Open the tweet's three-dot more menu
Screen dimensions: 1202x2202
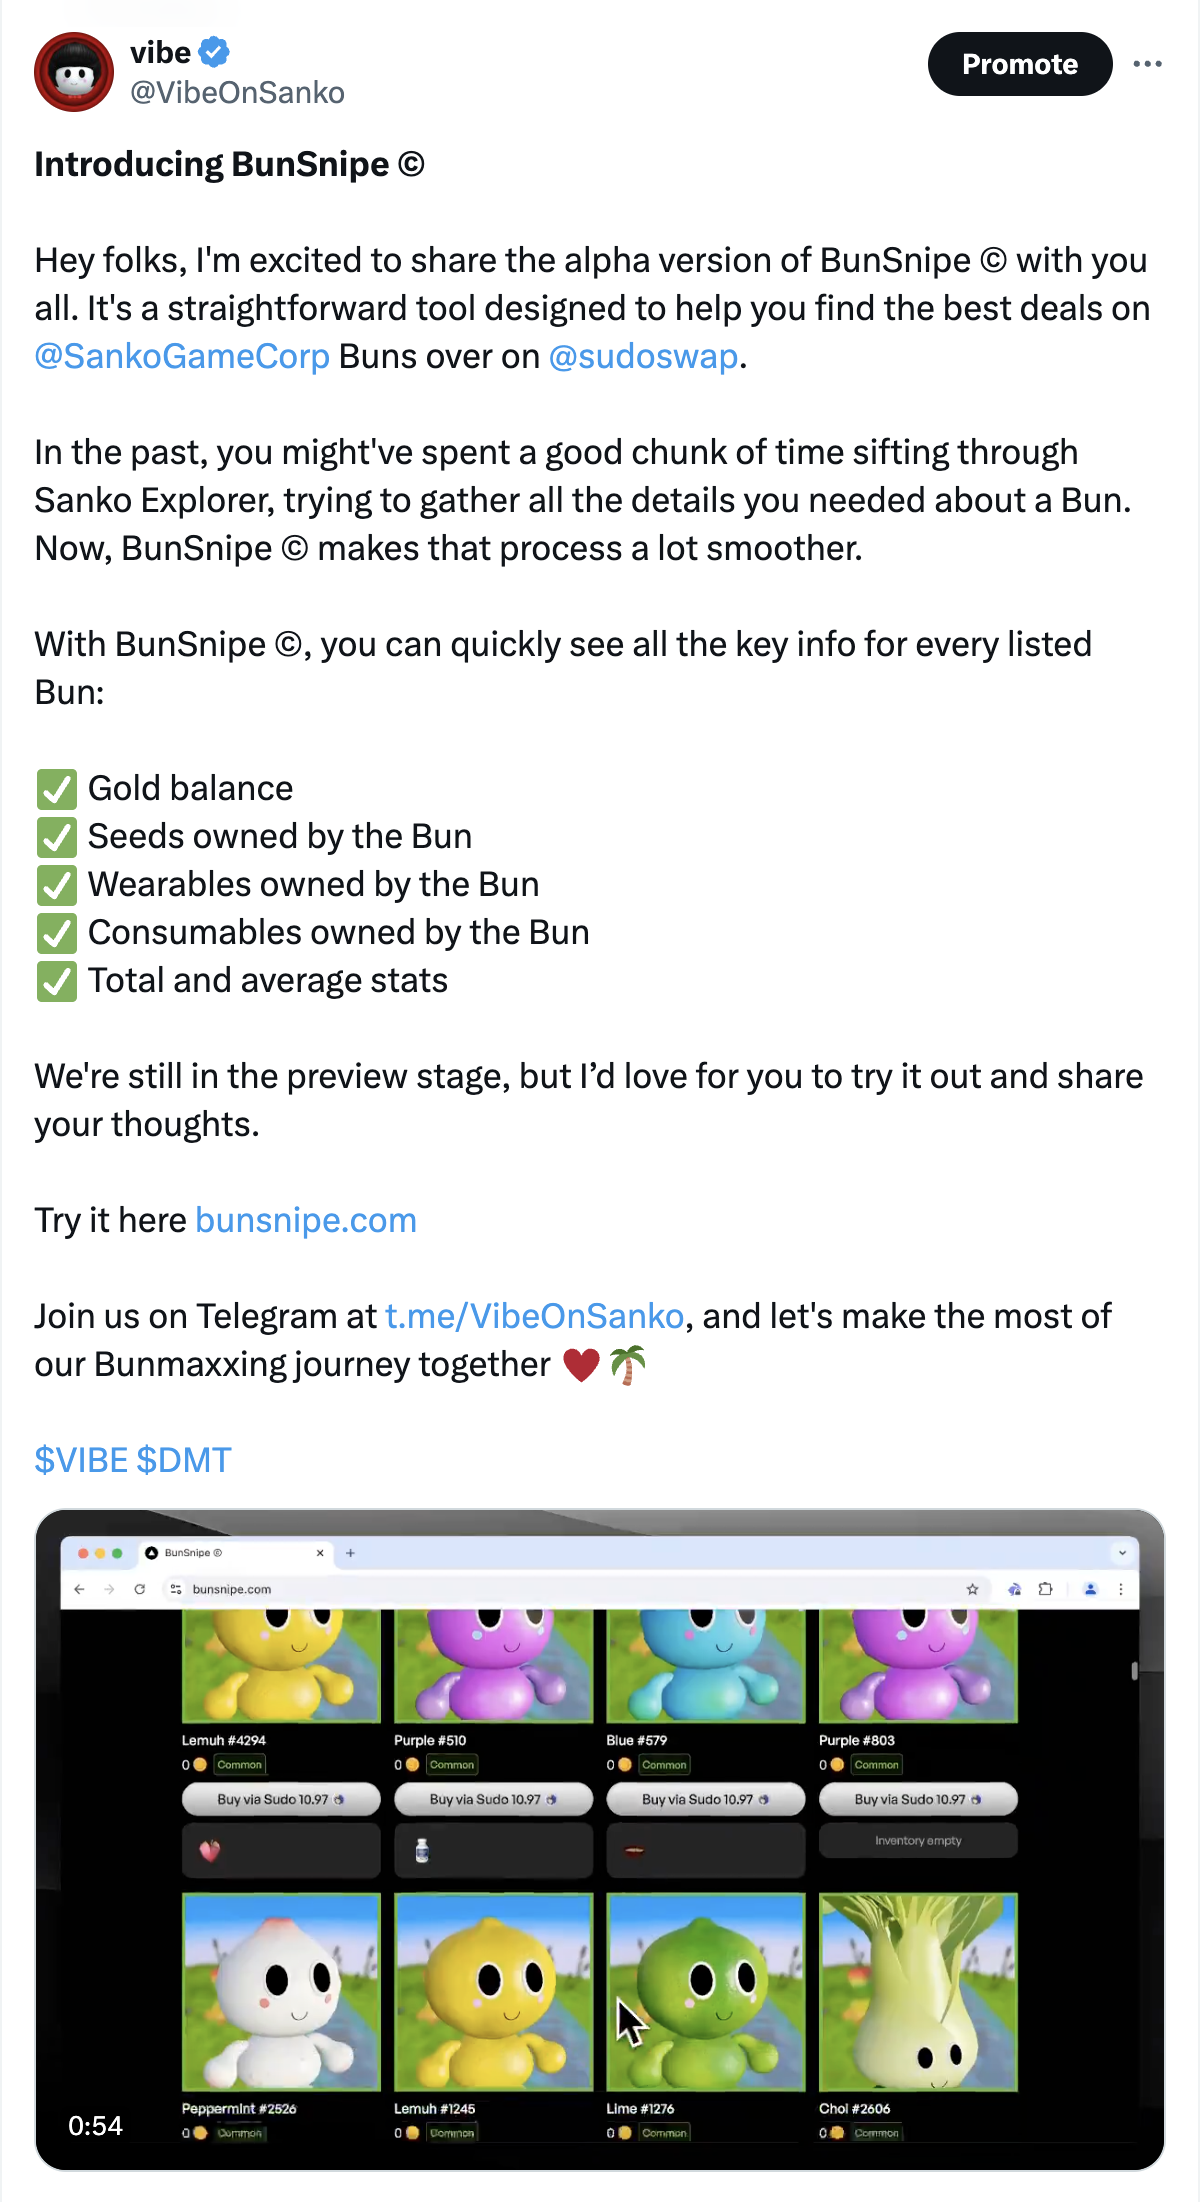coord(1147,64)
